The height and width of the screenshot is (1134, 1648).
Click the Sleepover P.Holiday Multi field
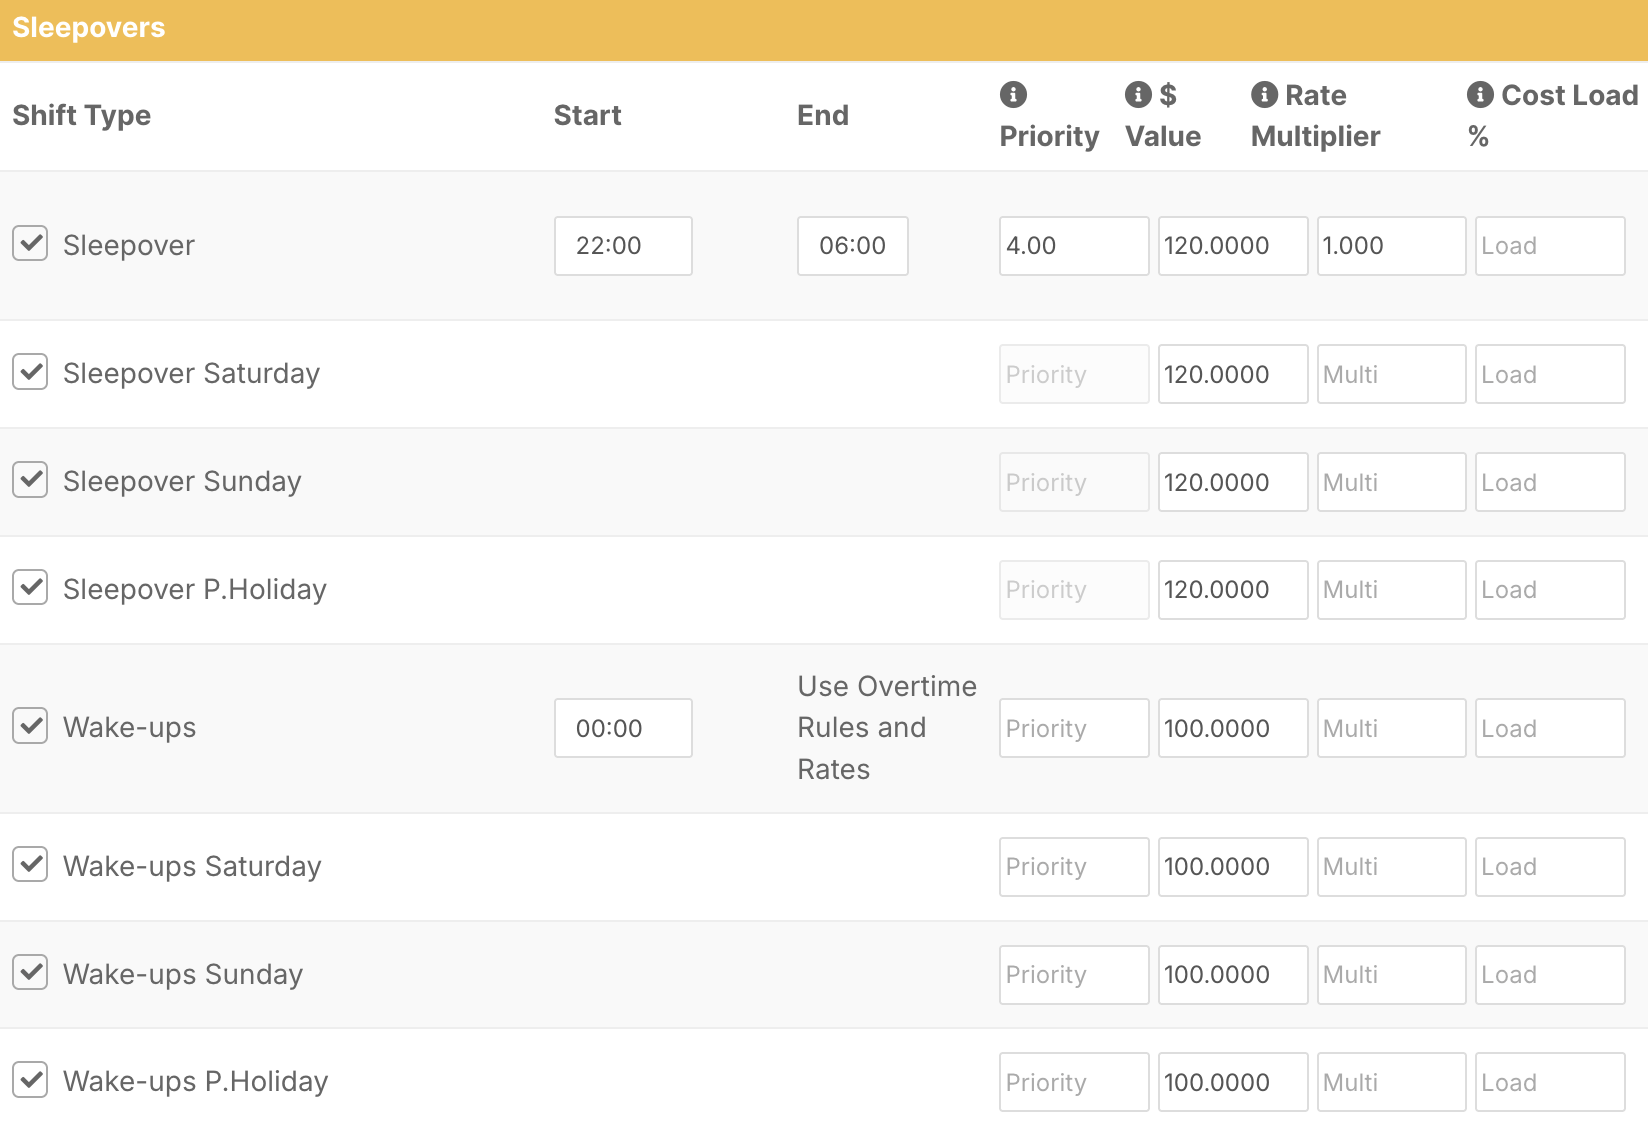1392,590
